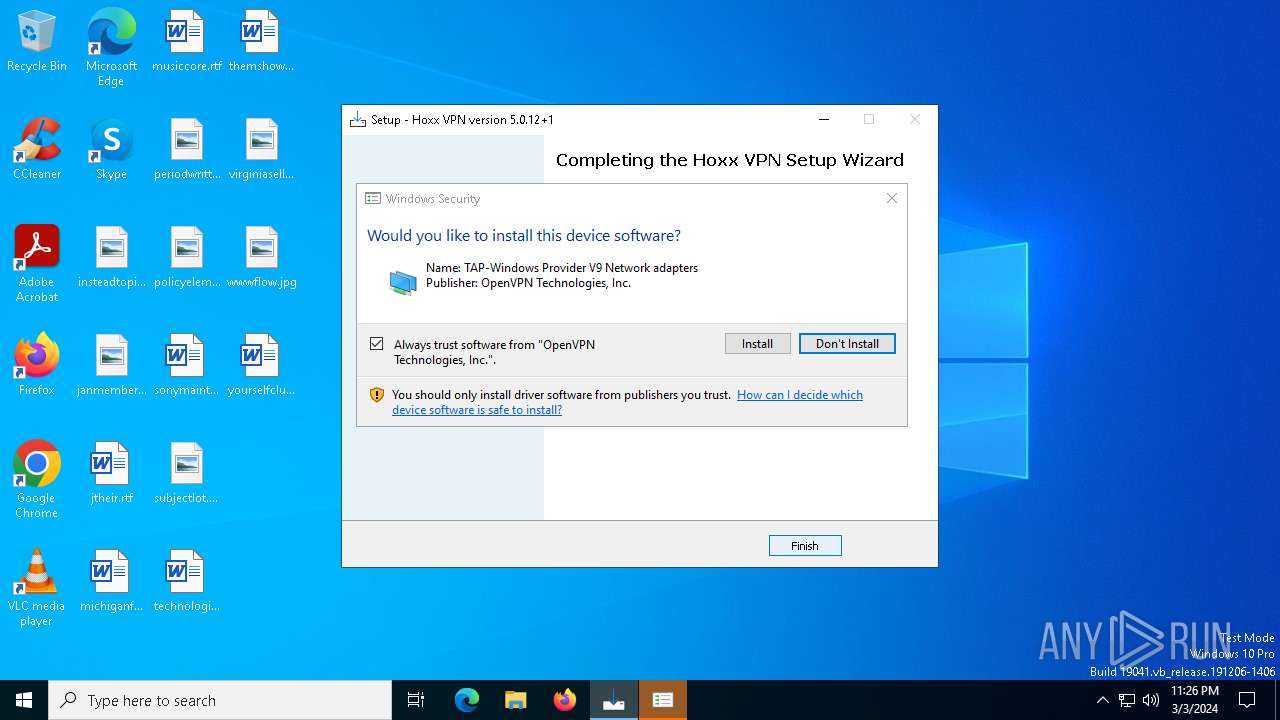Open Firefox from the taskbar
This screenshot has height=720, width=1280.
click(x=565, y=700)
